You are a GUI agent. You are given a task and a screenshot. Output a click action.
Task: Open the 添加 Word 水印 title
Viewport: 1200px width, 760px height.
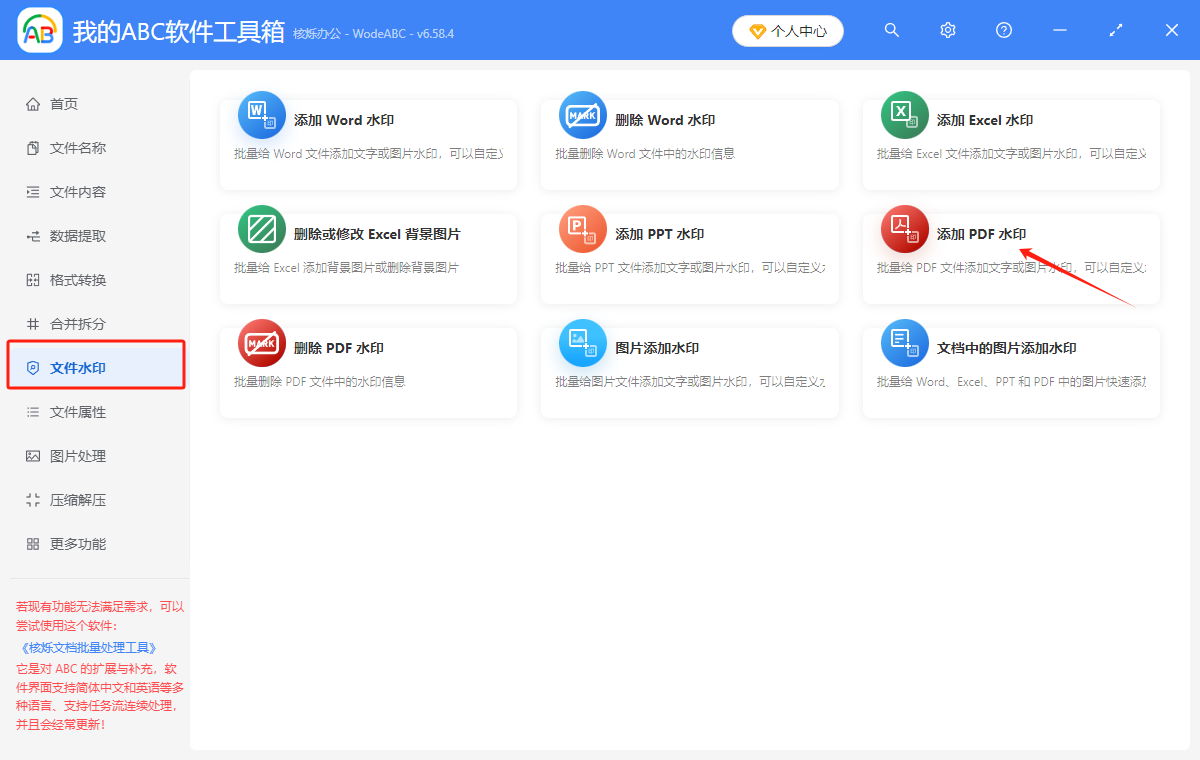(x=344, y=120)
